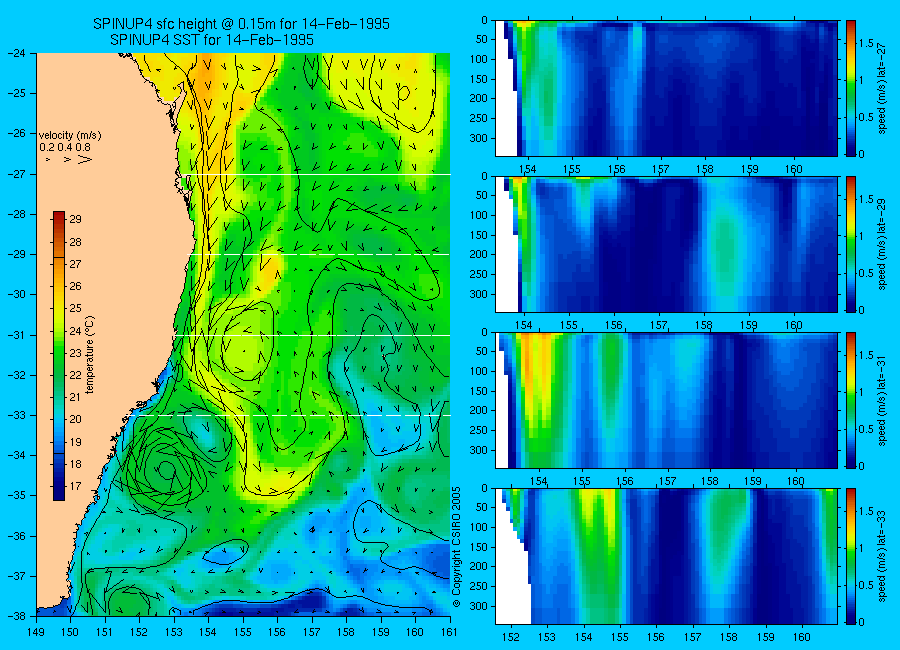
Task: Click the "velocity (m/s)" legend label
Action: 70,136
